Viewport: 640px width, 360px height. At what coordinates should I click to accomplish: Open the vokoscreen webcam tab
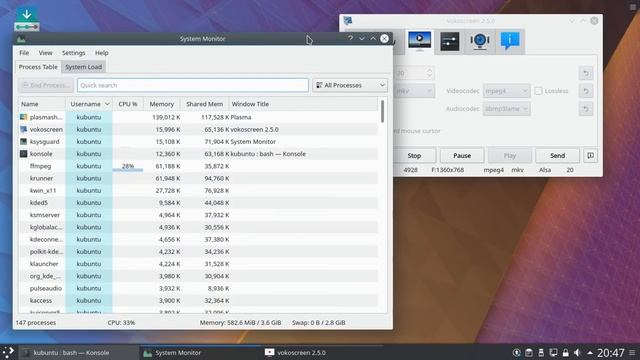480,41
